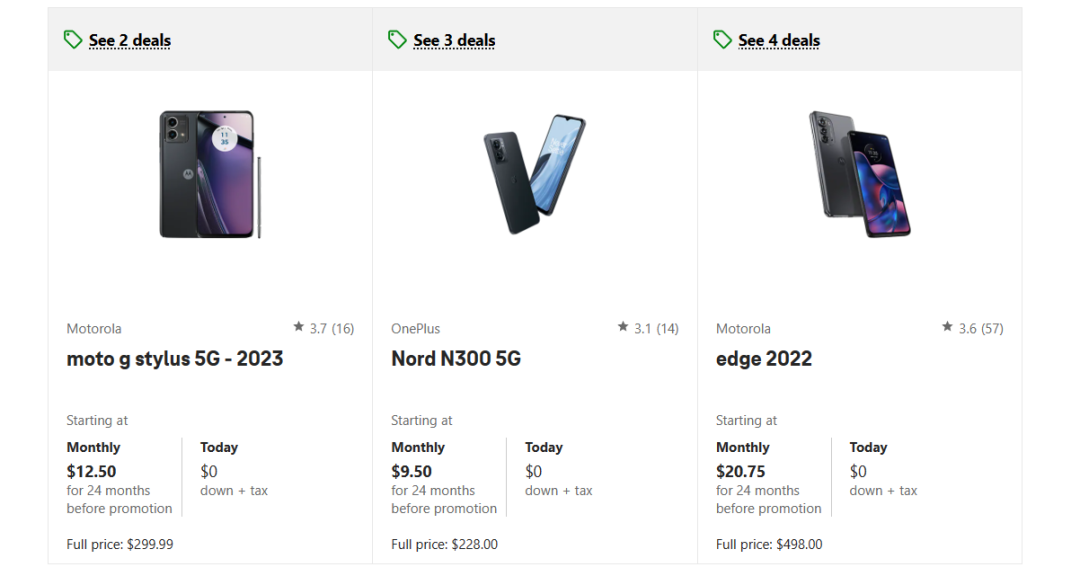View the 3.6 (57) reviews rating
This screenshot has width=1080, height=576.
pos(980,328)
